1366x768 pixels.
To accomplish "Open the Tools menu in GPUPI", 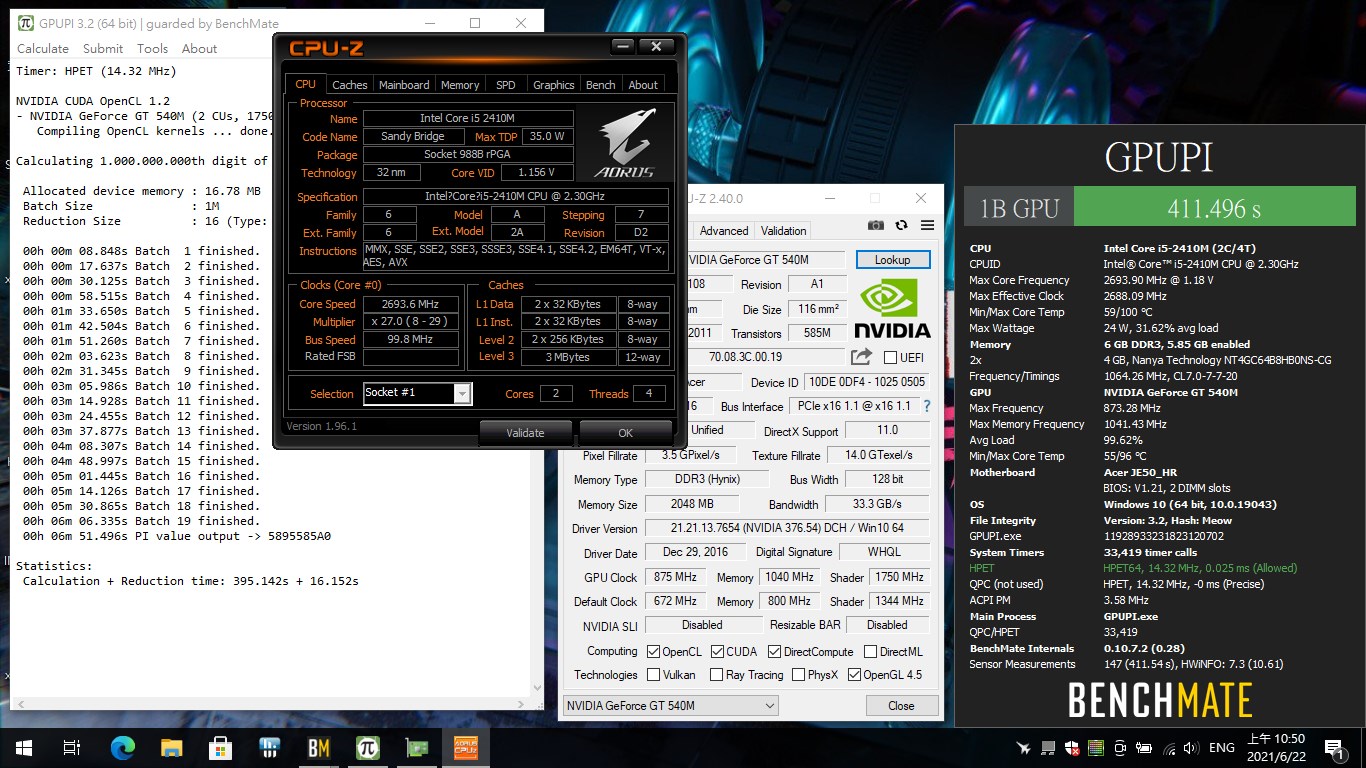I will click(152, 48).
